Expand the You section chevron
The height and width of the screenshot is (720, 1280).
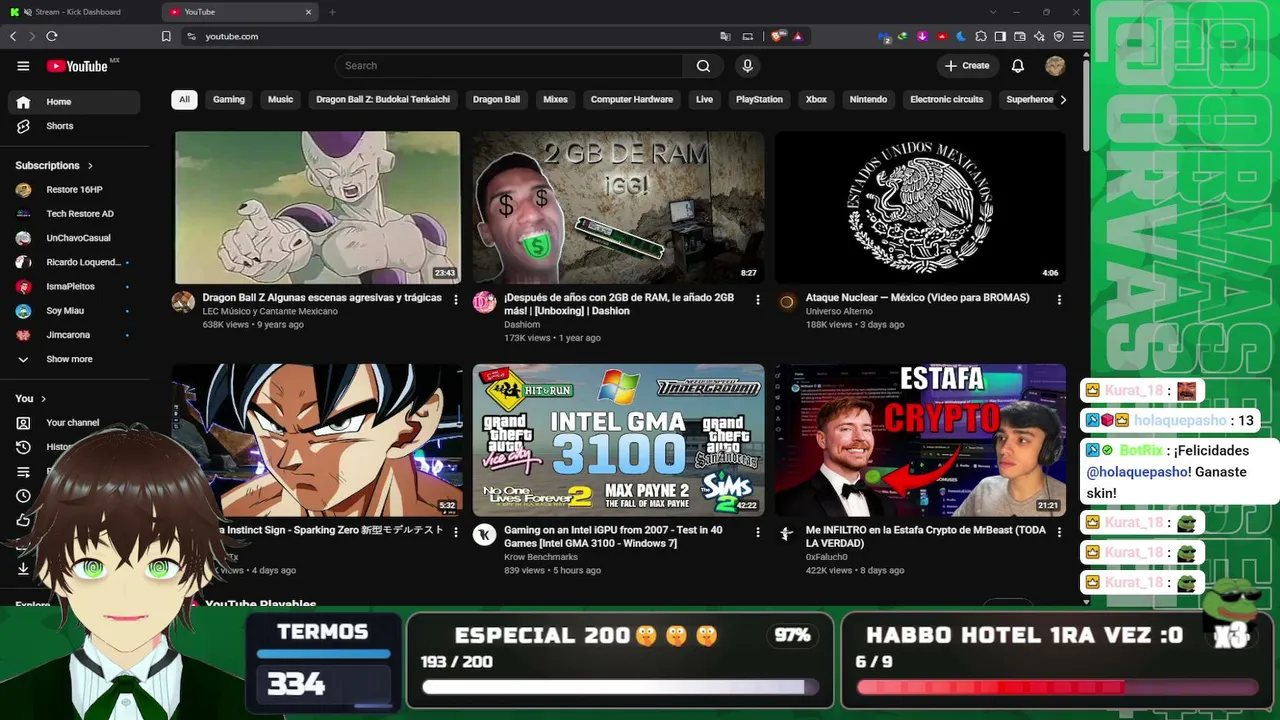coord(43,399)
